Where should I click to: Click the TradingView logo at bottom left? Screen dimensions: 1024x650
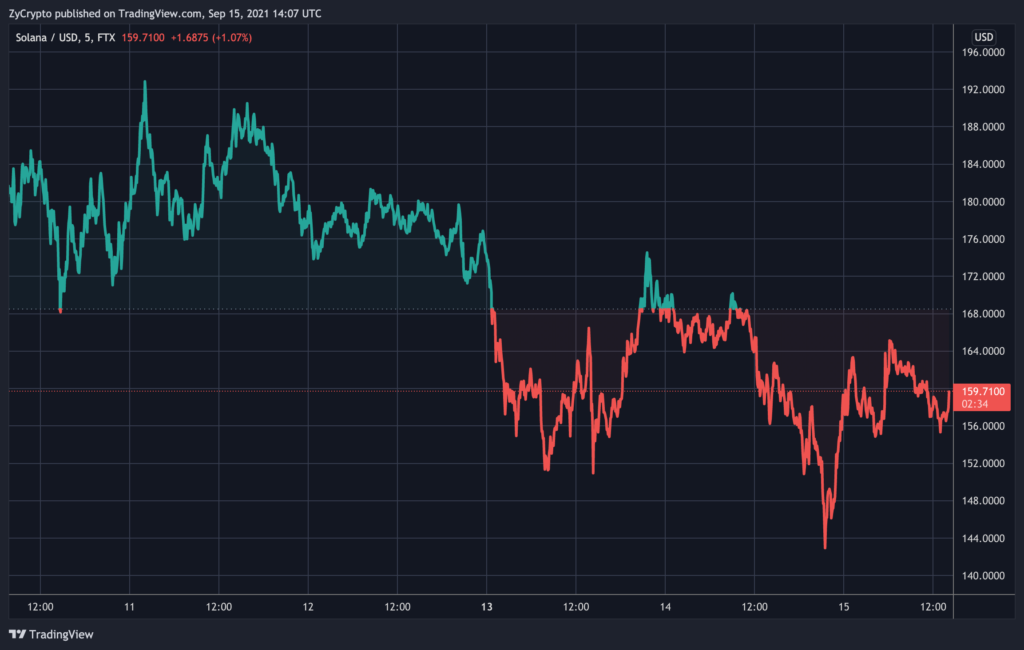tap(51, 634)
